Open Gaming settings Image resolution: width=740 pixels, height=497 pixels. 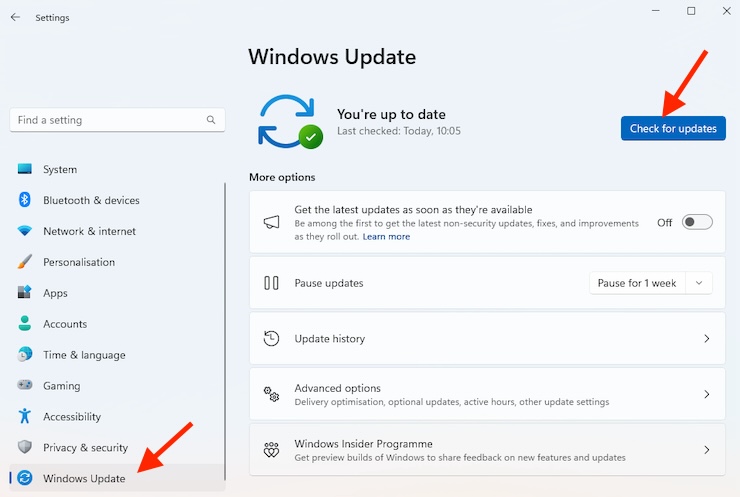[x=117, y=385]
